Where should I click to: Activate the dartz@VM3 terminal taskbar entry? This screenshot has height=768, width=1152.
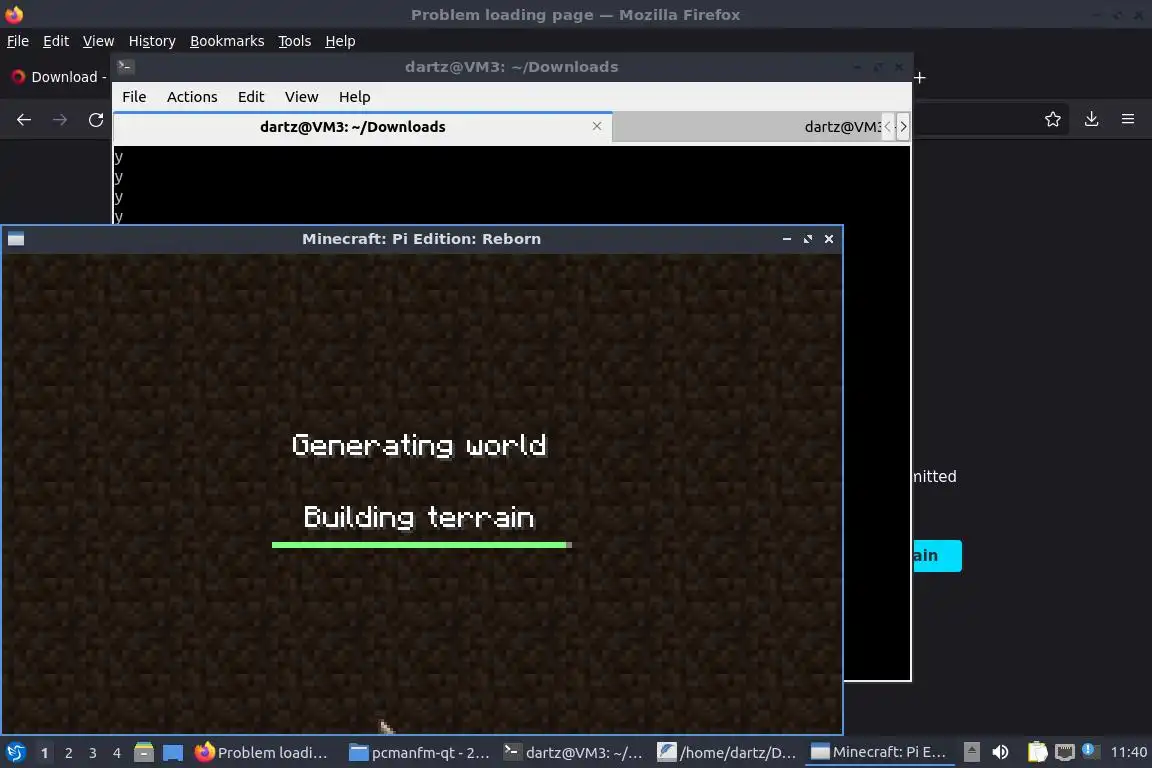[572, 753]
